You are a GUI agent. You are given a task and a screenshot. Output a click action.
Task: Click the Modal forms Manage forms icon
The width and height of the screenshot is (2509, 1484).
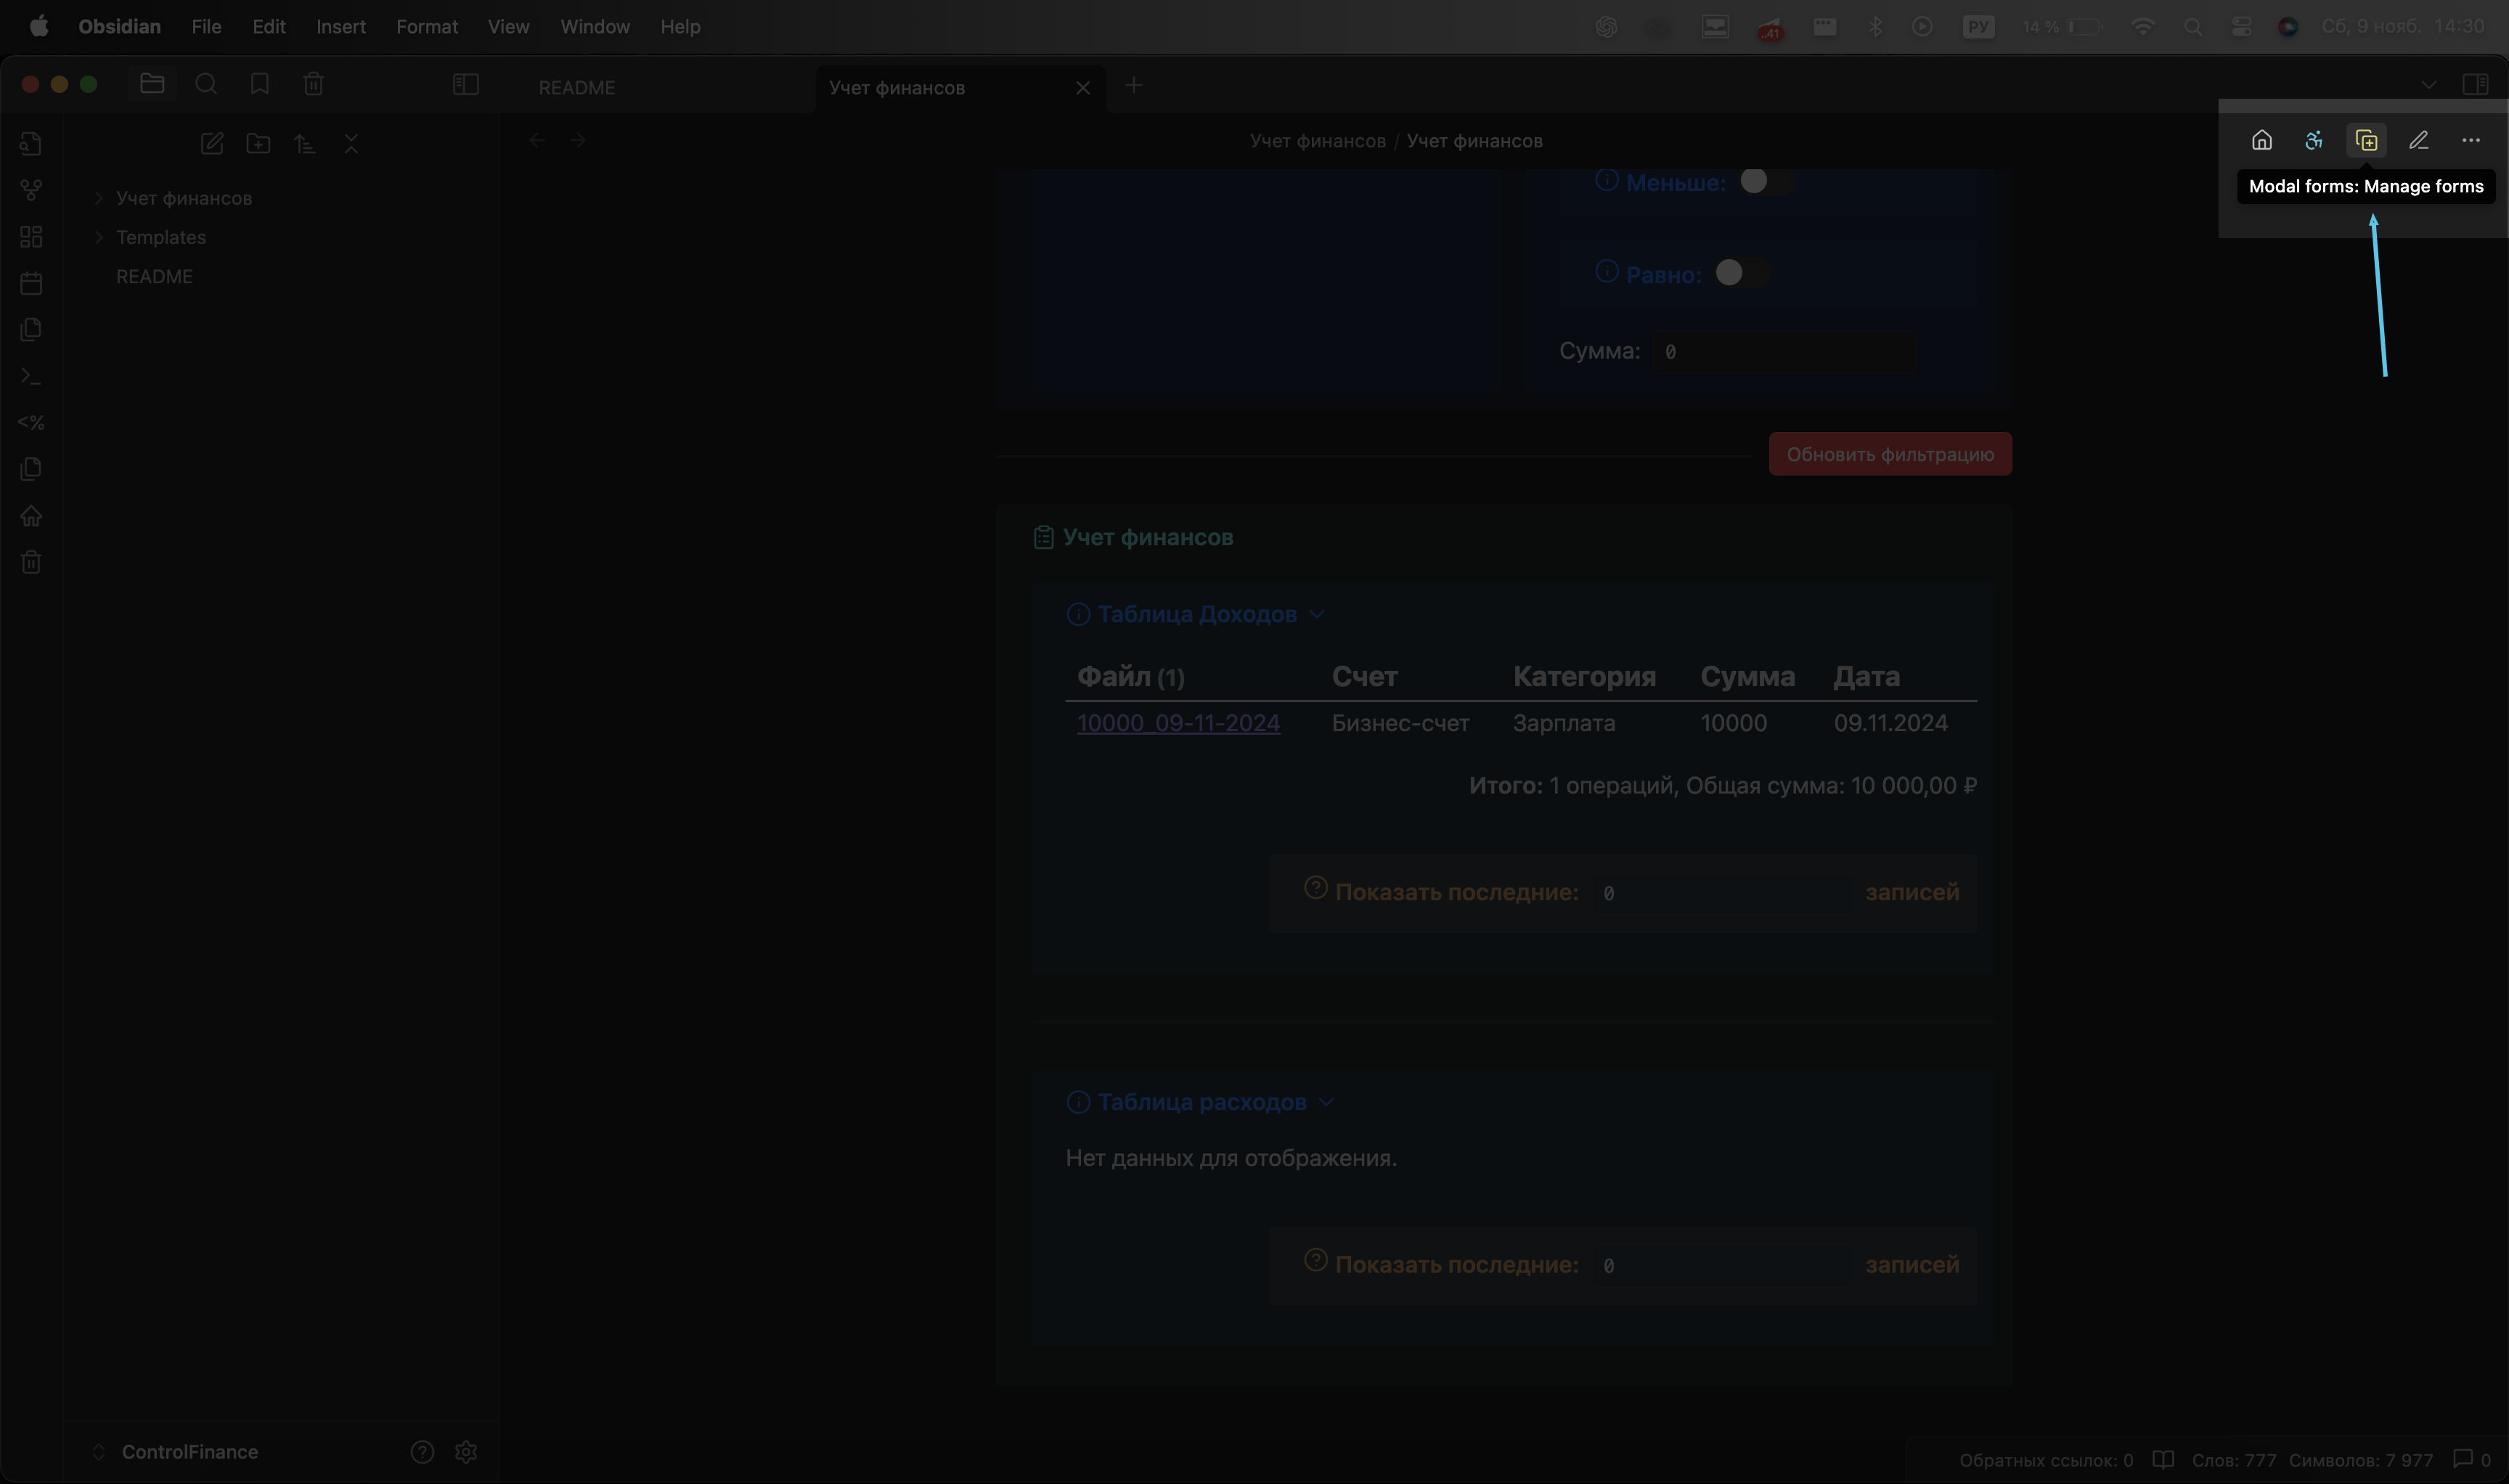click(2366, 141)
